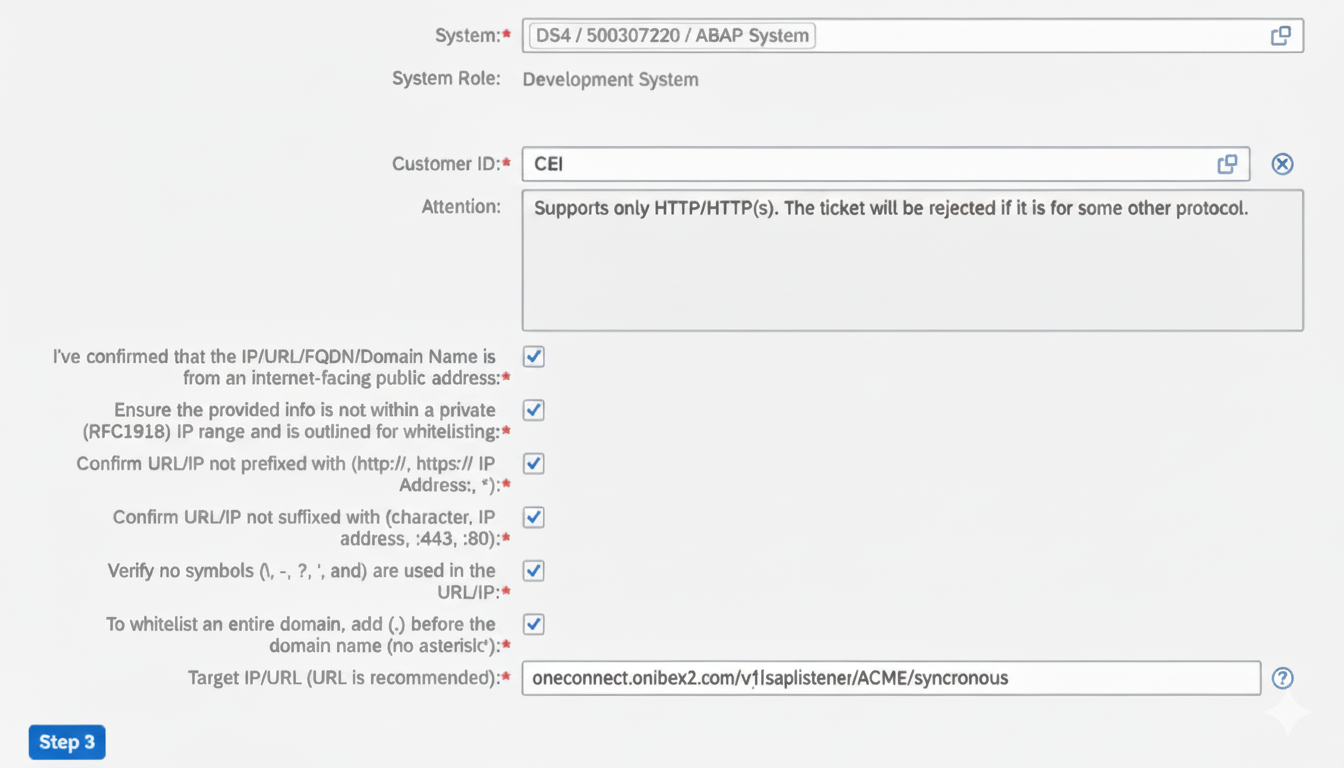Click the sparkle star icon
The height and width of the screenshot is (768, 1344).
coord(1286,714)
